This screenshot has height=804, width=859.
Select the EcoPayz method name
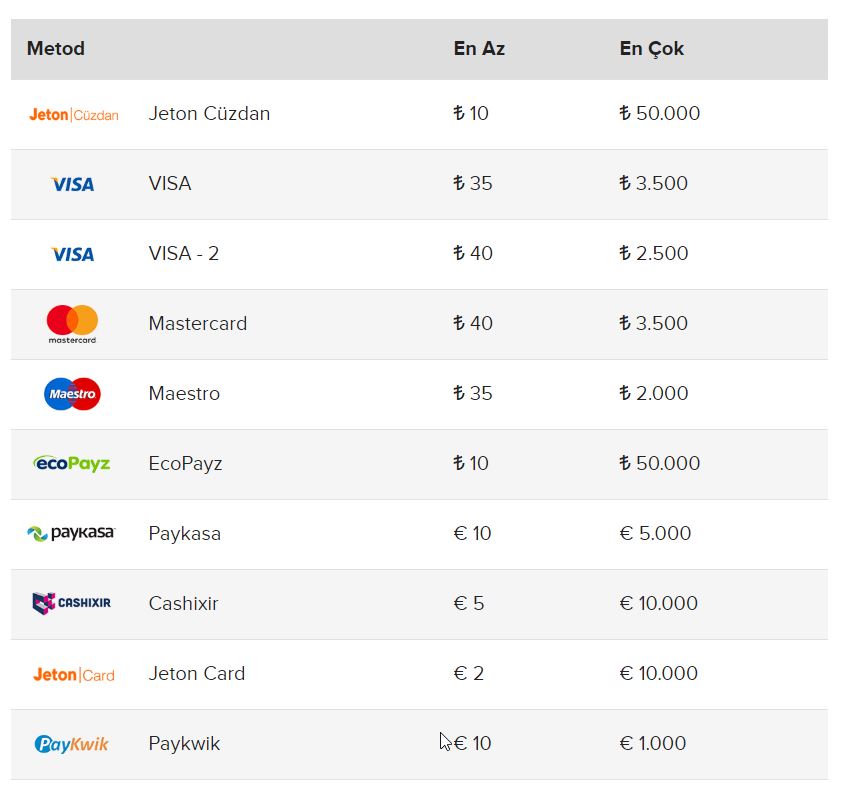pos(186,464)
